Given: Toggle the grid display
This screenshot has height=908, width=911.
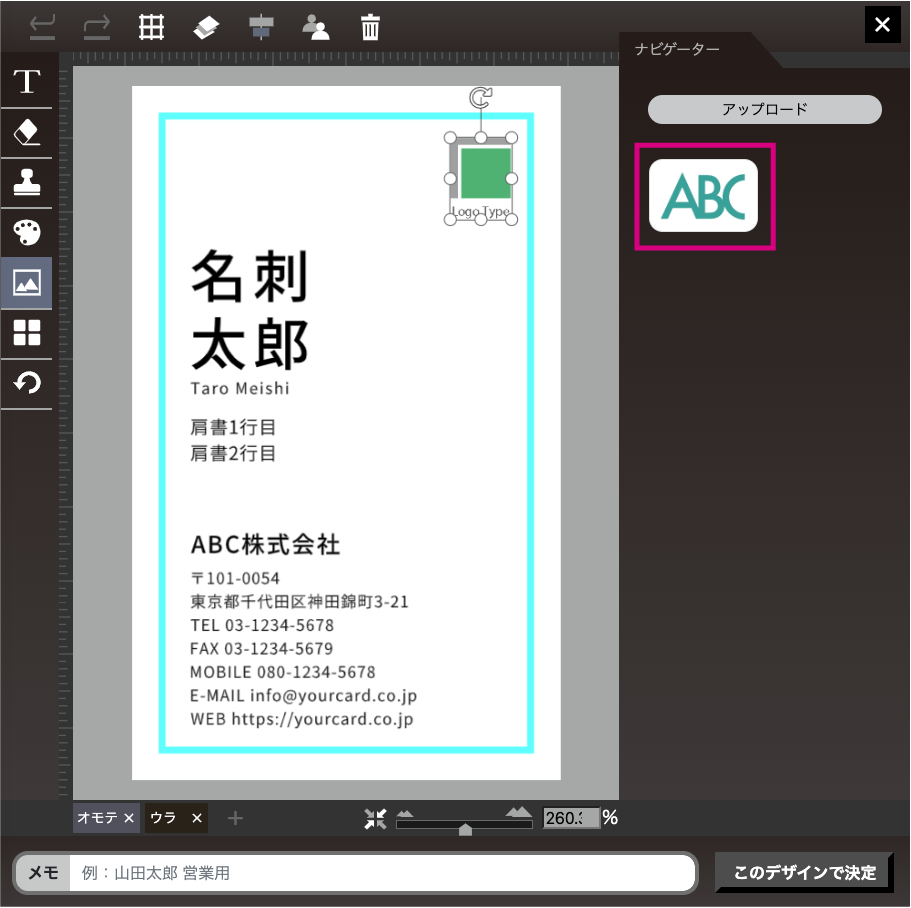Looking at the screenshot, I should [x=151, y=26].
